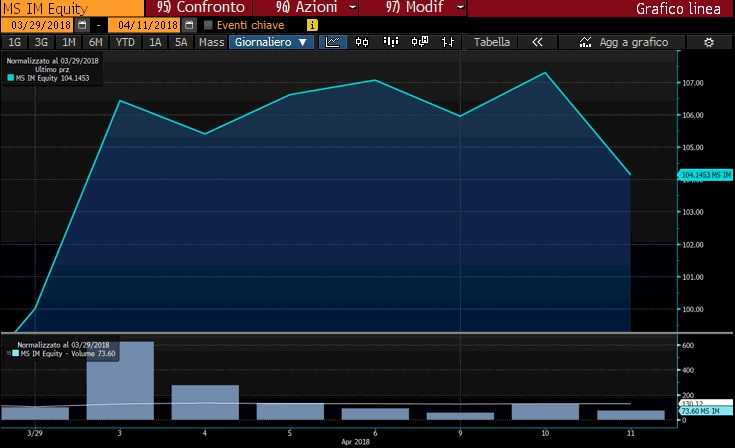The height and width of the screenshot is (448, 735).
Task: Click the end date field 04/11/2018
Action: pos(144,25)
